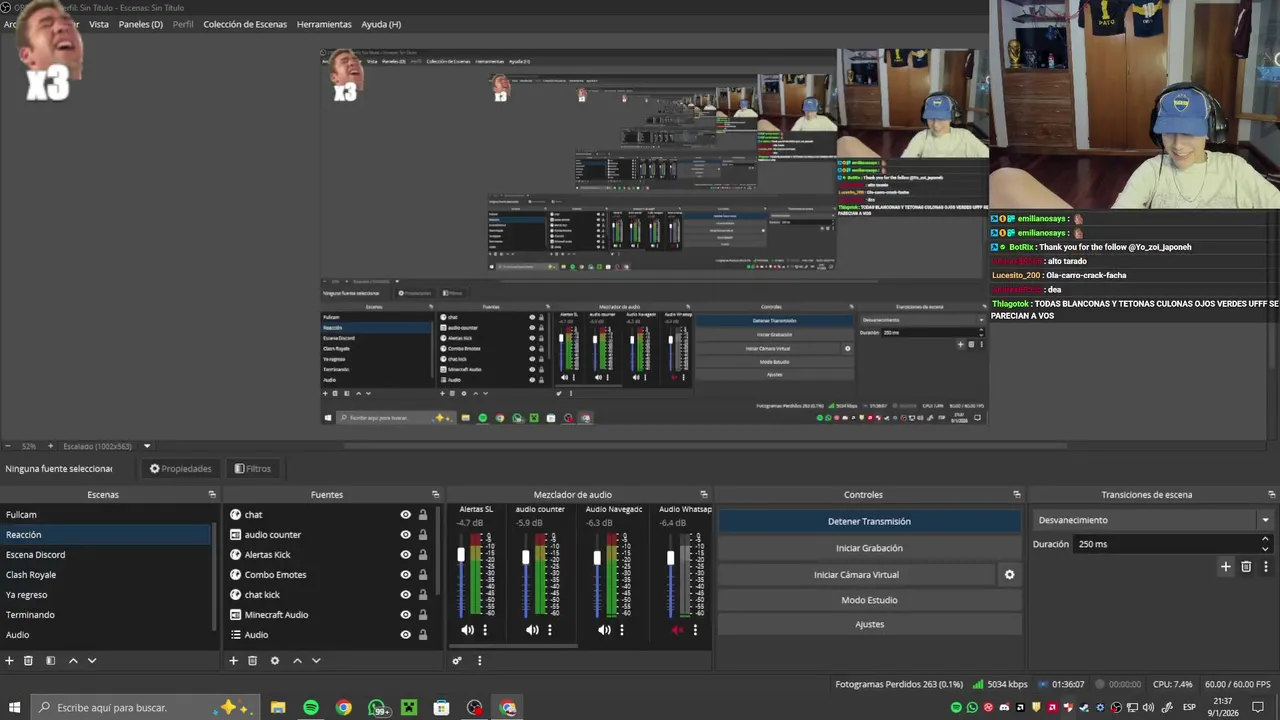
Task: Add a new scene transition
Action: (x=1226, y=567)
